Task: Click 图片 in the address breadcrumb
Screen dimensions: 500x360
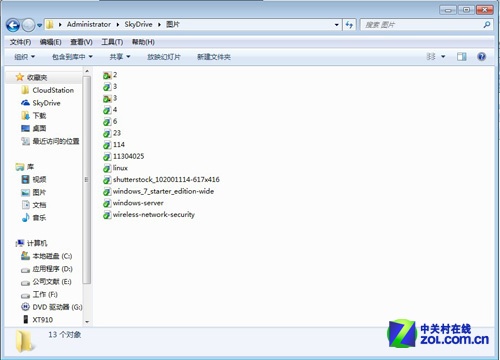Action: point(173,24)
